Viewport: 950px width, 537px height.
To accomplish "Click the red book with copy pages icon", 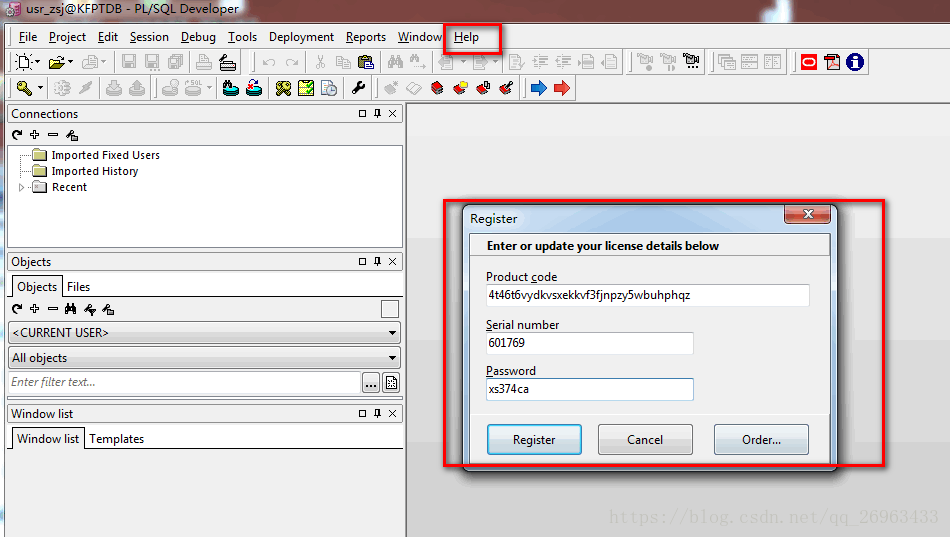I will (483, 88).
